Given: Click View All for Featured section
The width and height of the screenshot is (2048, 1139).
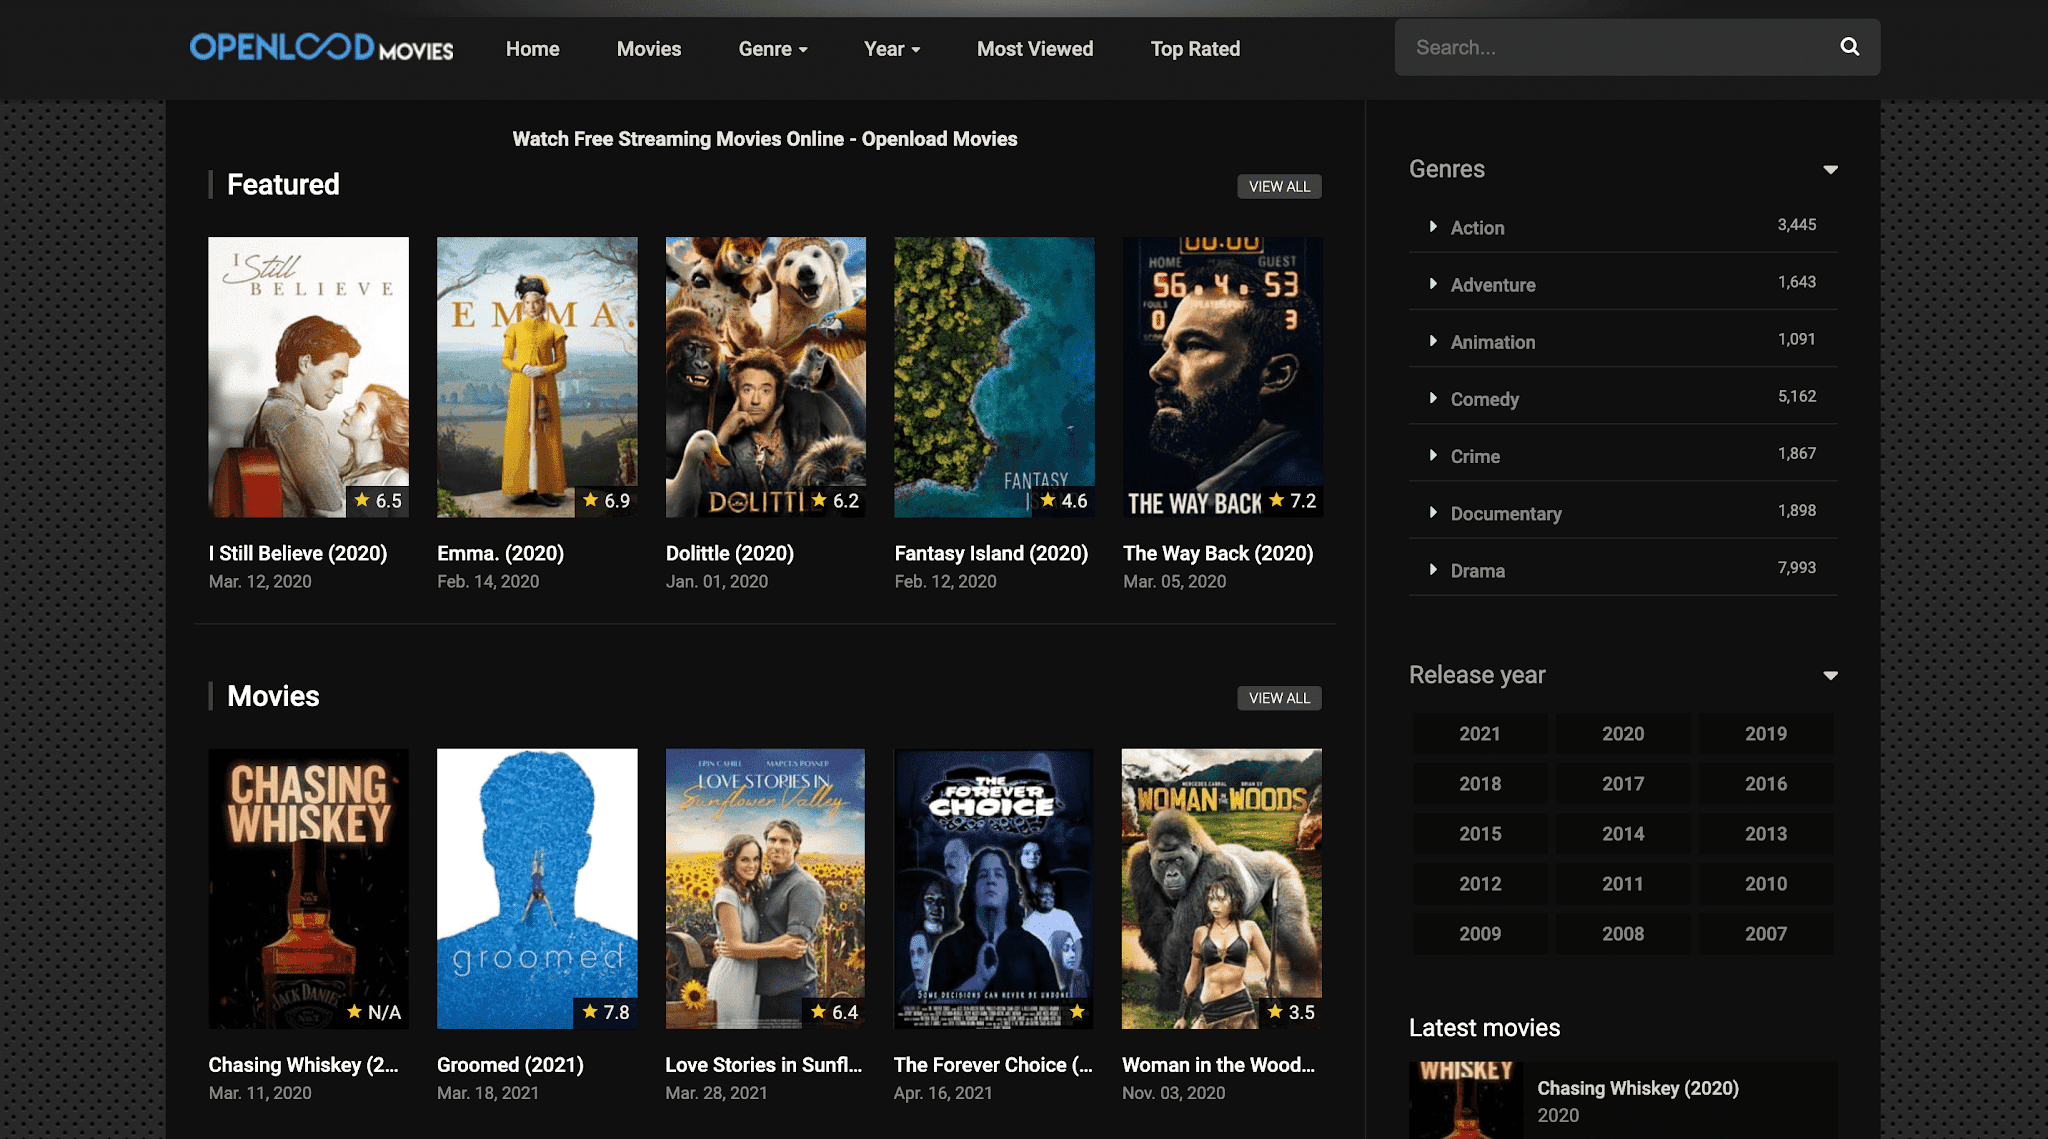Looking at the screenshot, I should point(1279,187).
